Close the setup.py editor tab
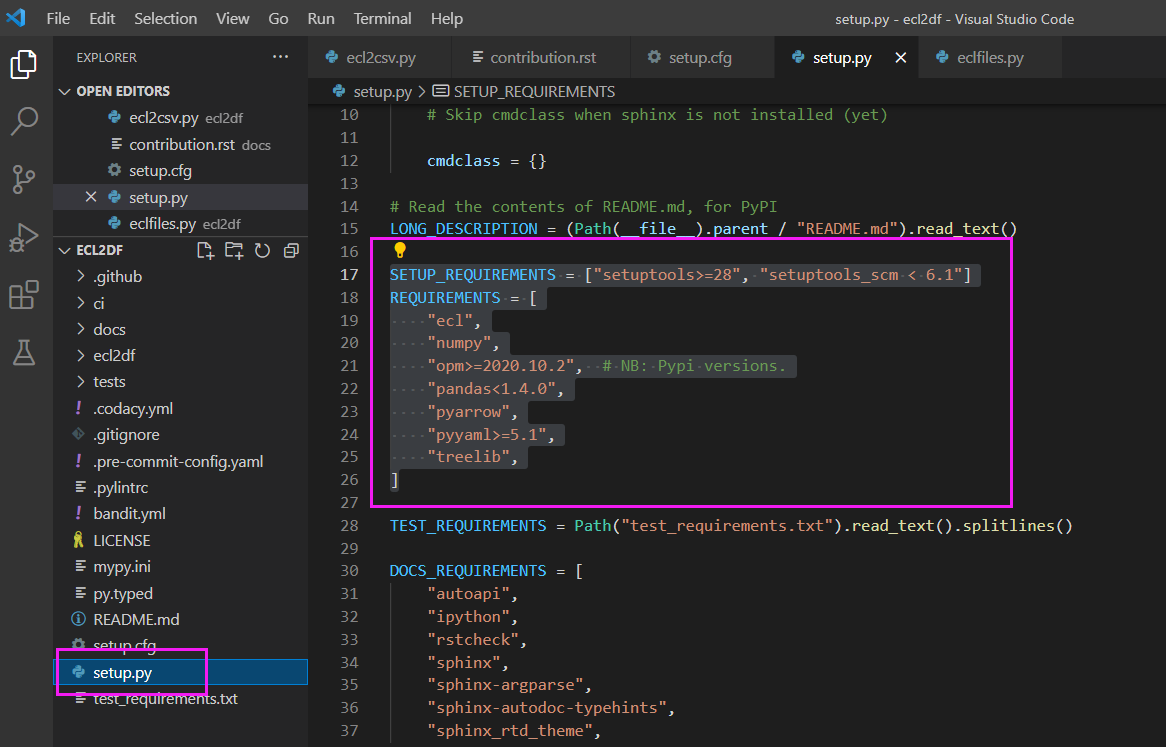Viewport: 1166px width, 747px height. click(901, 57)
